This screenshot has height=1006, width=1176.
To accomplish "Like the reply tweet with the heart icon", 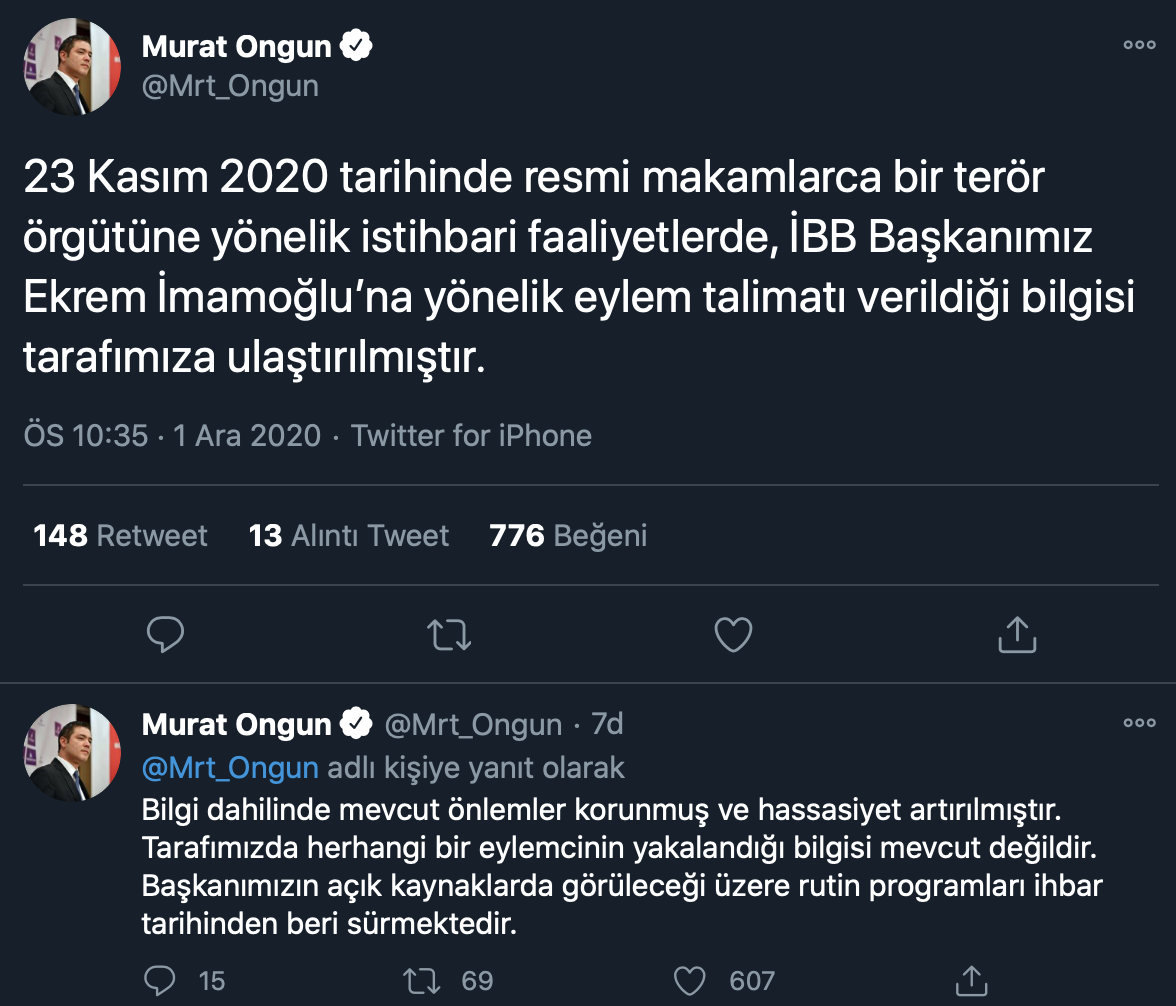I will pyautogui.click(x=690, y=981).
